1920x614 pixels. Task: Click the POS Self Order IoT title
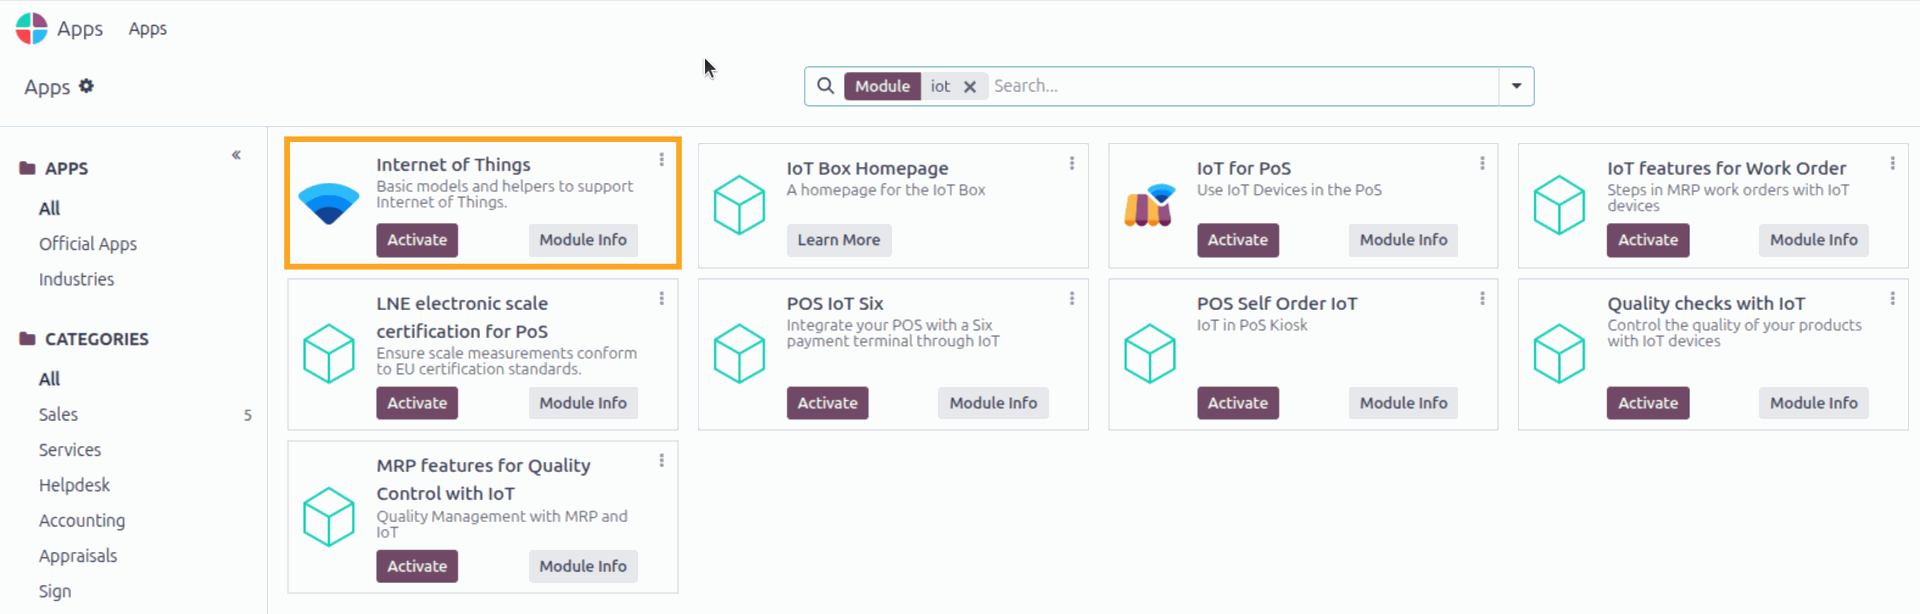(x=1277, y=303)
